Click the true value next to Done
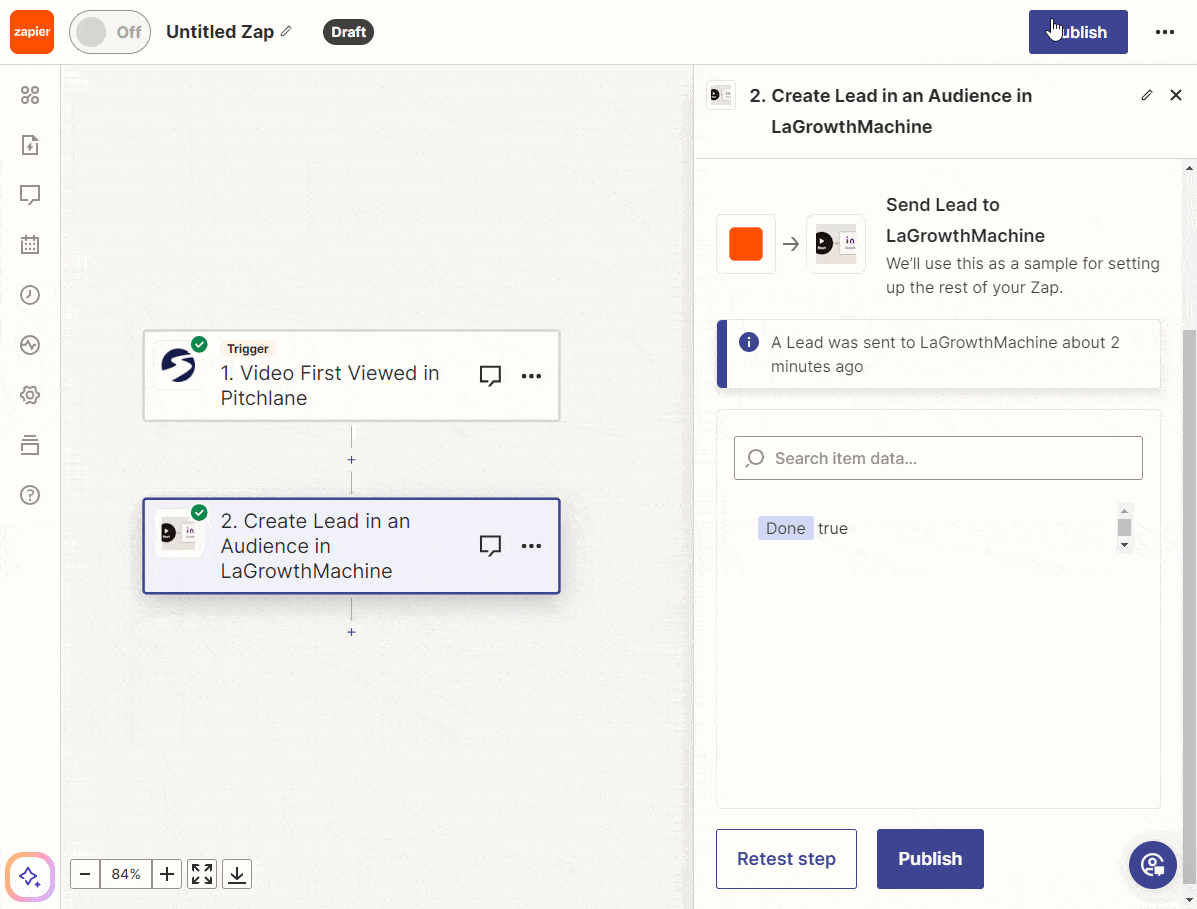The height and width of the screenshot is (909, 1197). tap(833, 528)
